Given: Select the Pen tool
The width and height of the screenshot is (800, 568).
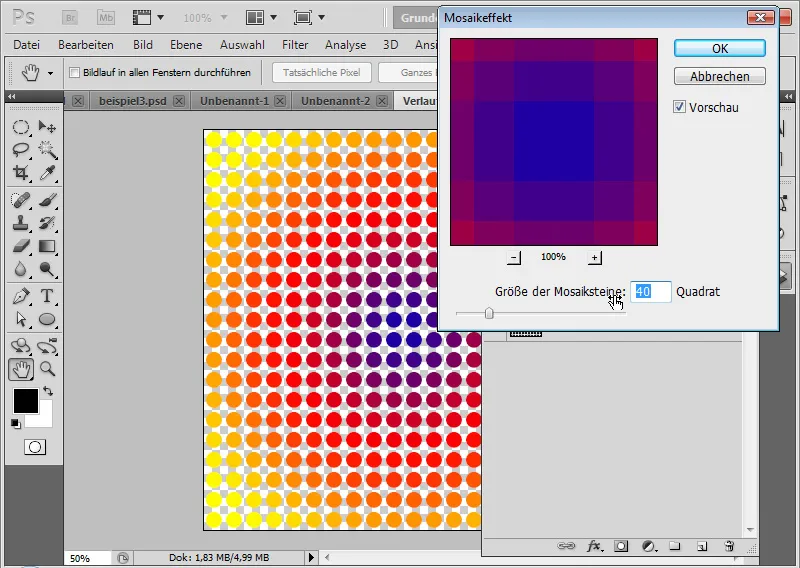Looking at the screenshot, I should (20, 296).
